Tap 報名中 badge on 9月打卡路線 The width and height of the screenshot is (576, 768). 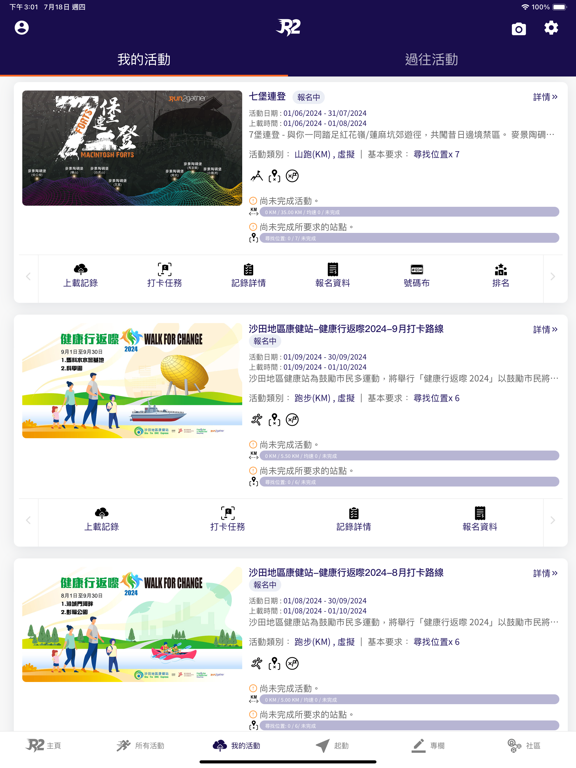tap(265, 341)
